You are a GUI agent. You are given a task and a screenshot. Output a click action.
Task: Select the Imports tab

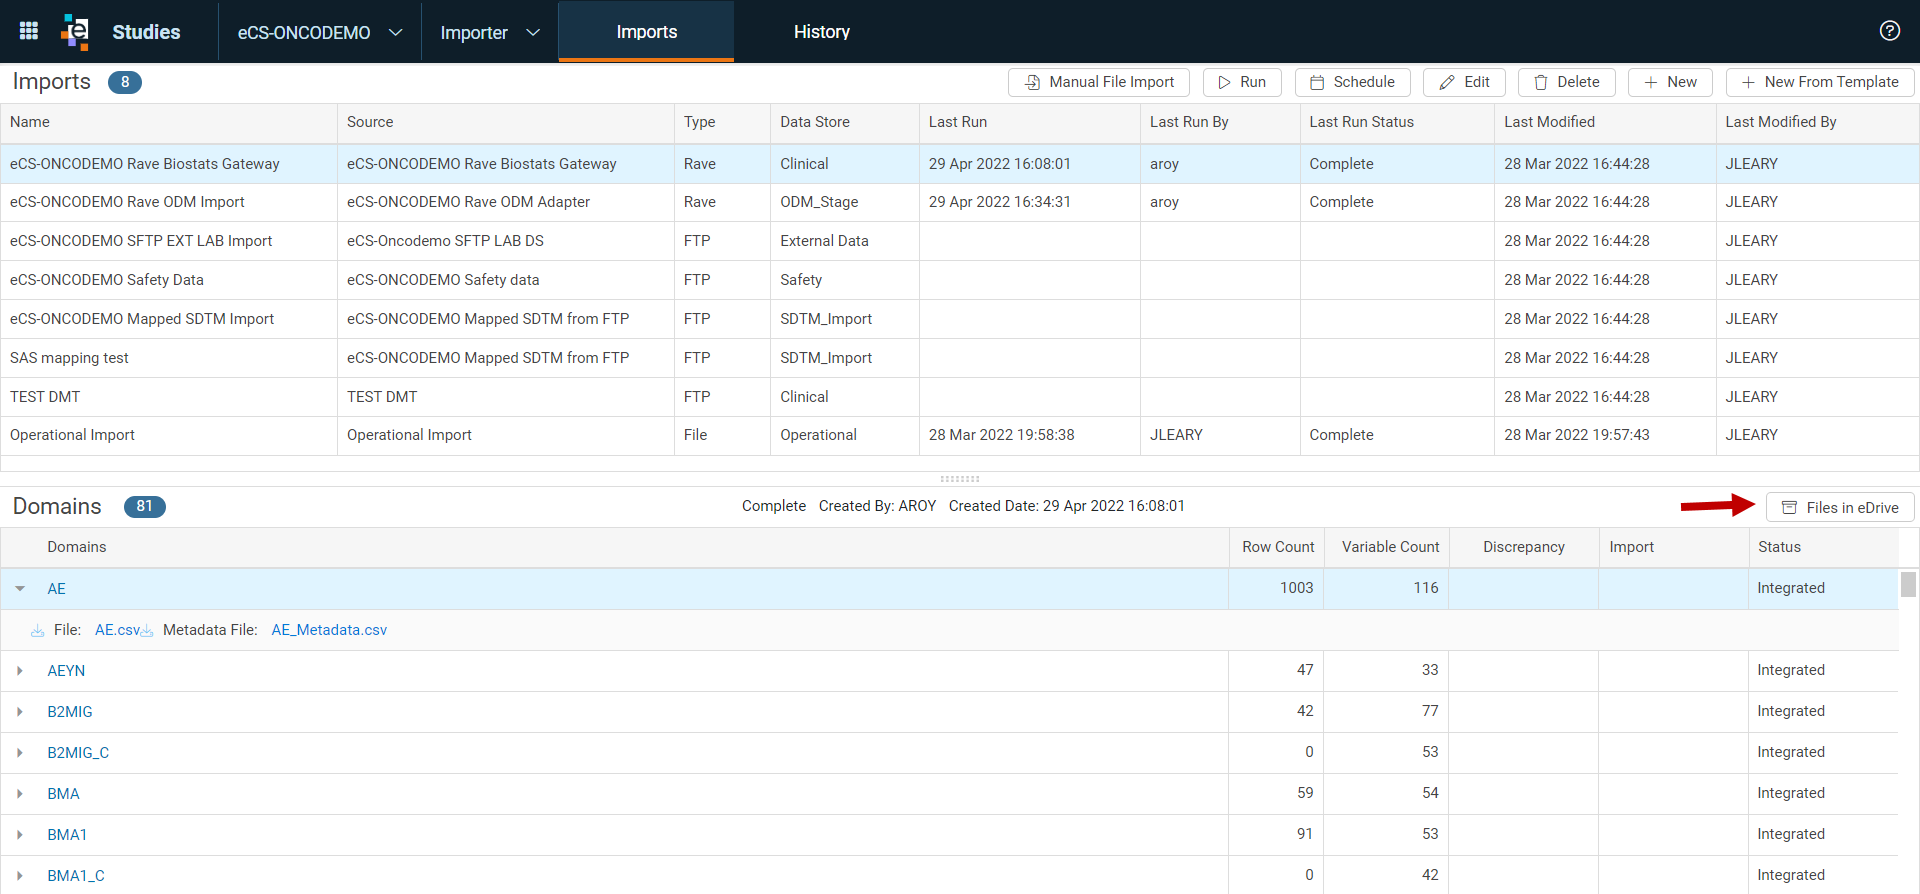coord(646,32)
